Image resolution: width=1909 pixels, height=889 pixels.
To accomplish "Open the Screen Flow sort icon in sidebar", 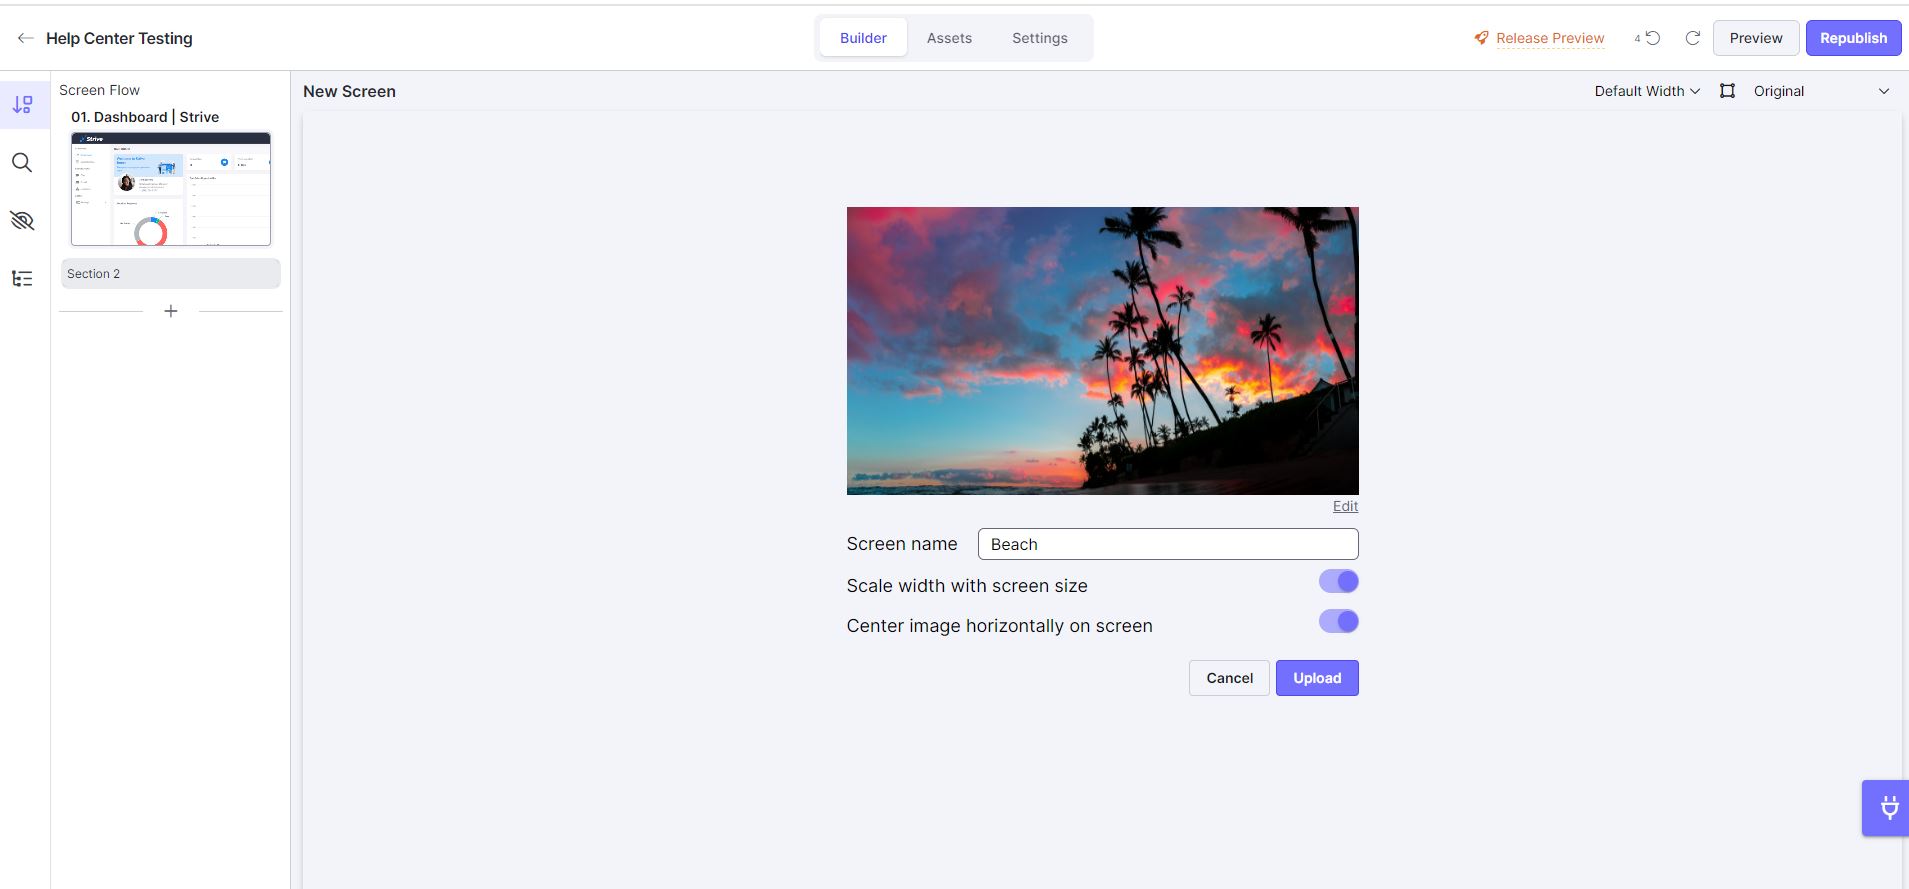I will tap(23, 104).
